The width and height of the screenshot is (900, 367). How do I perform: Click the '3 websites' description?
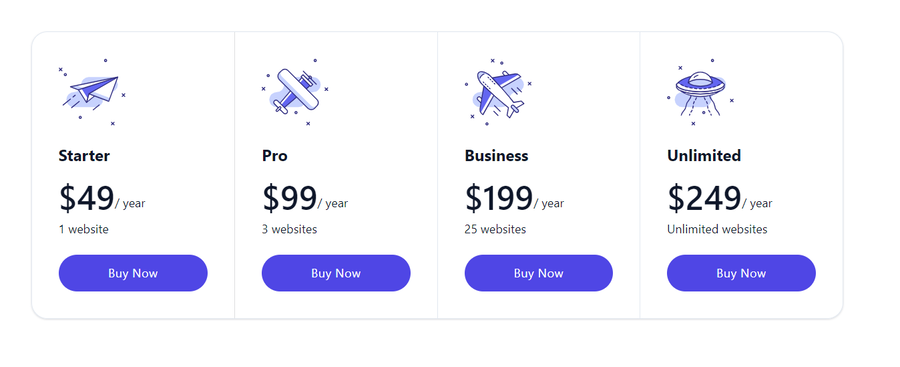289,229
